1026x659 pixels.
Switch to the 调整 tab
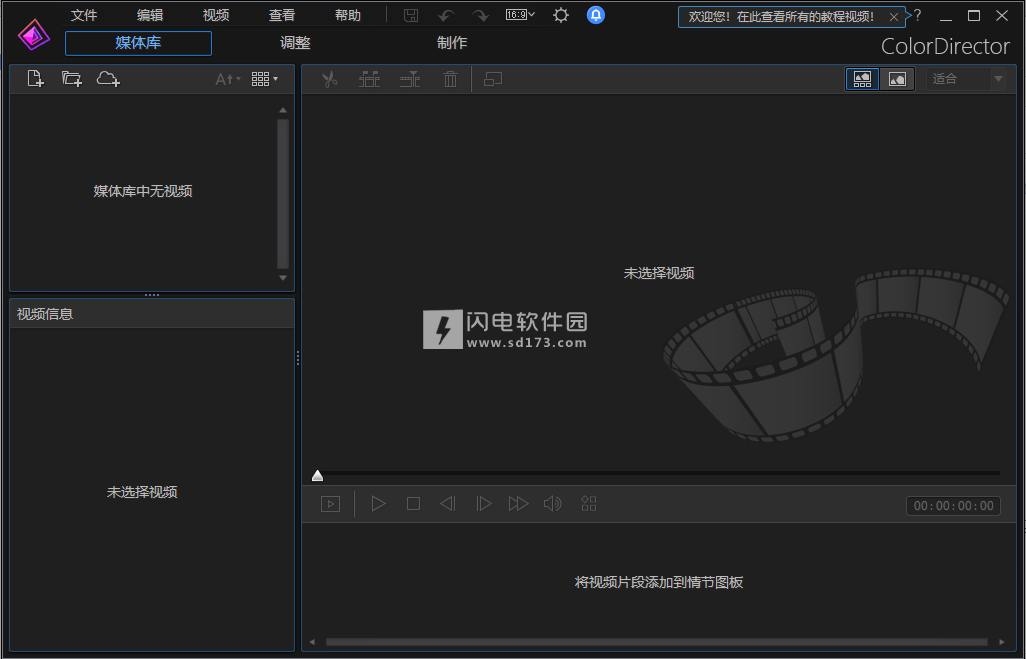pos(295,43)
